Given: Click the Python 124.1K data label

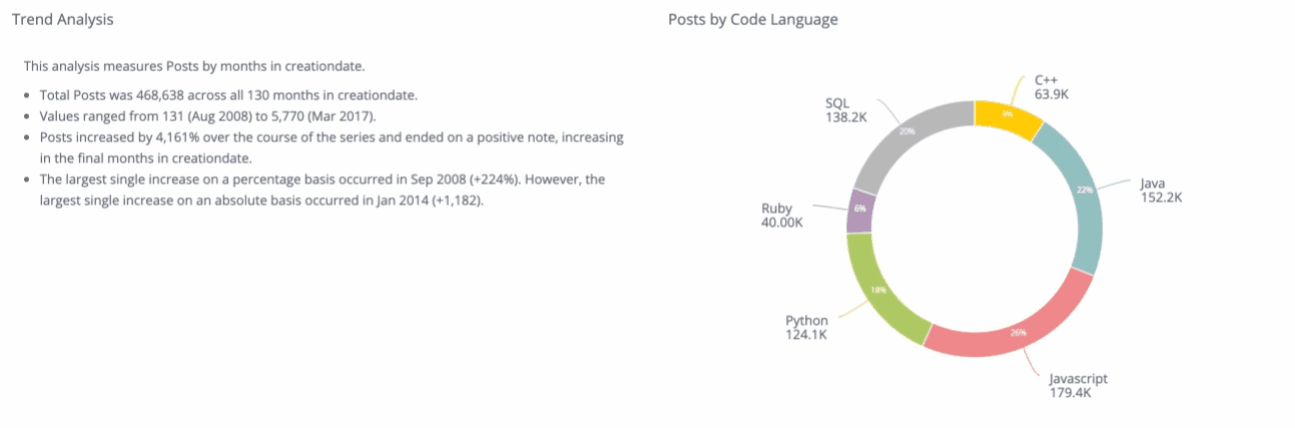Looking at the screenshot, I should pyautogui.click(x=806, y=327).
